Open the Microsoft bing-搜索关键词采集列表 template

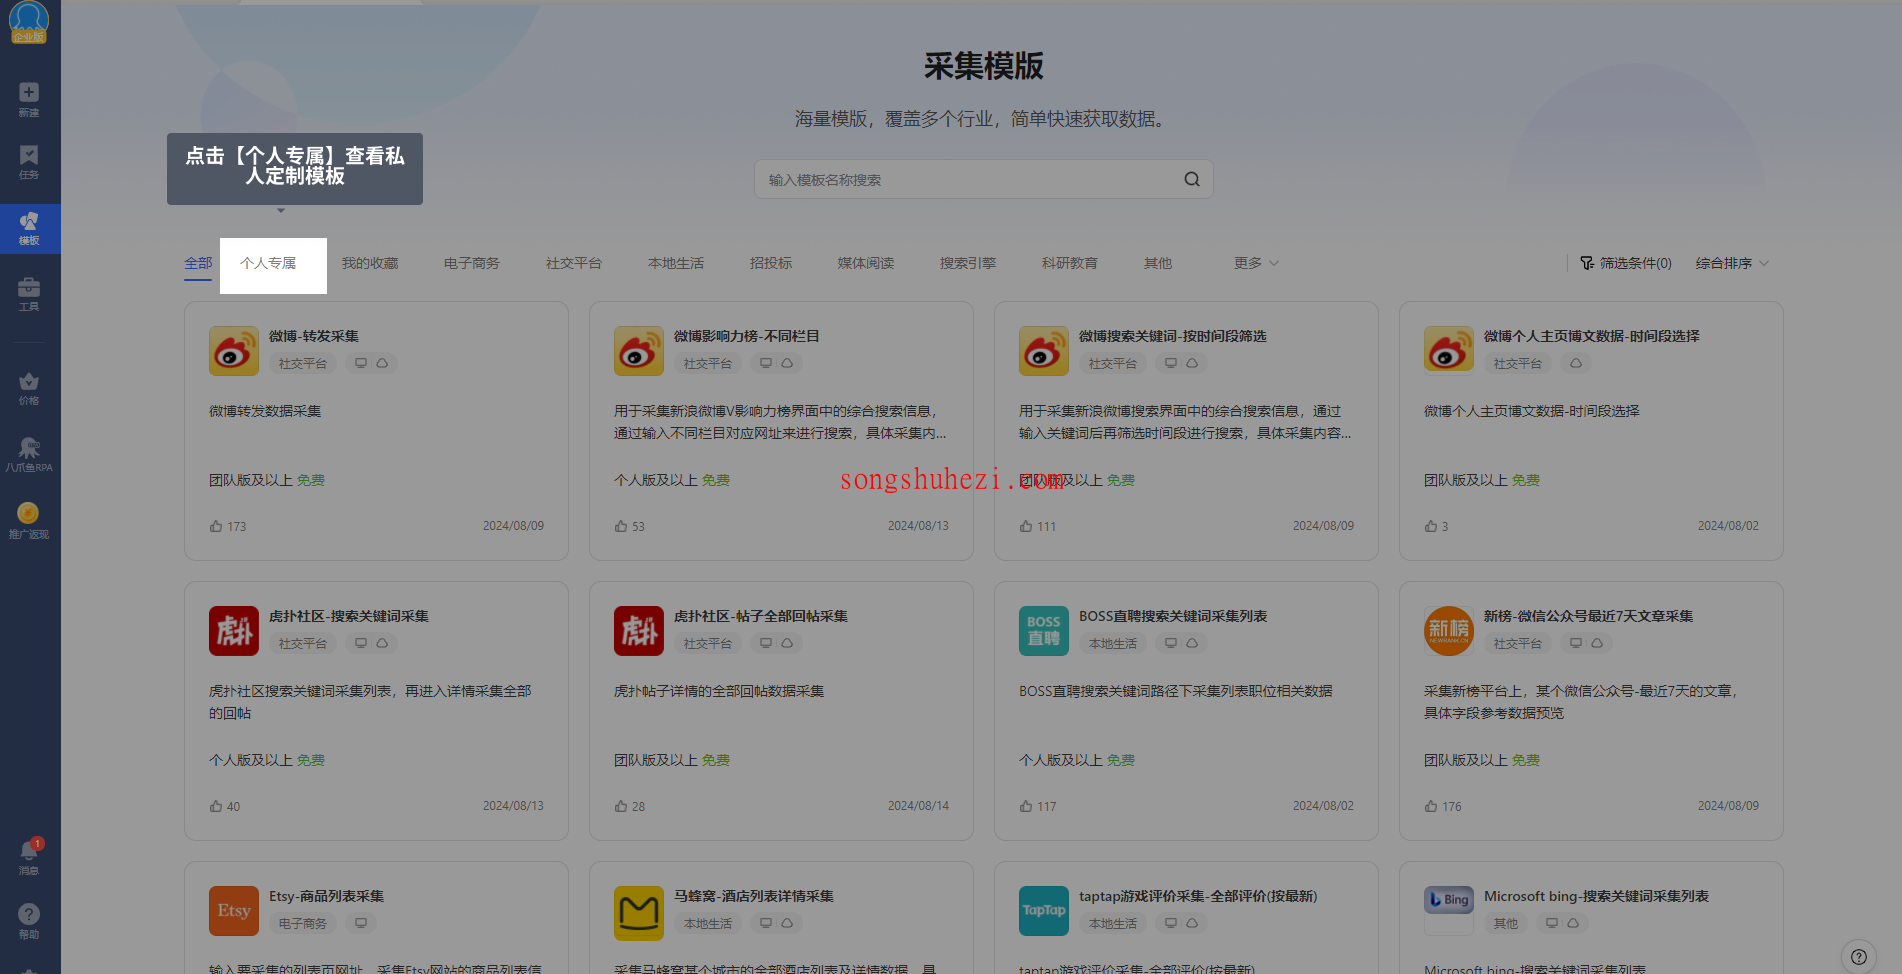pyautogui.click(x=1596, y=896)
